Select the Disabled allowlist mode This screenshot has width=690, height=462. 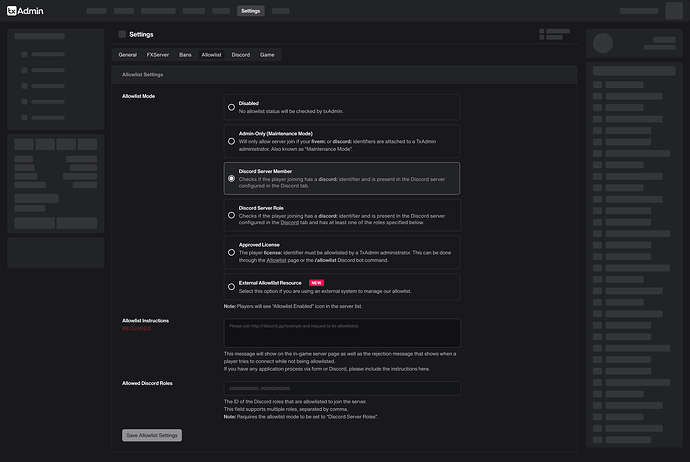click(x=341, y=107)
